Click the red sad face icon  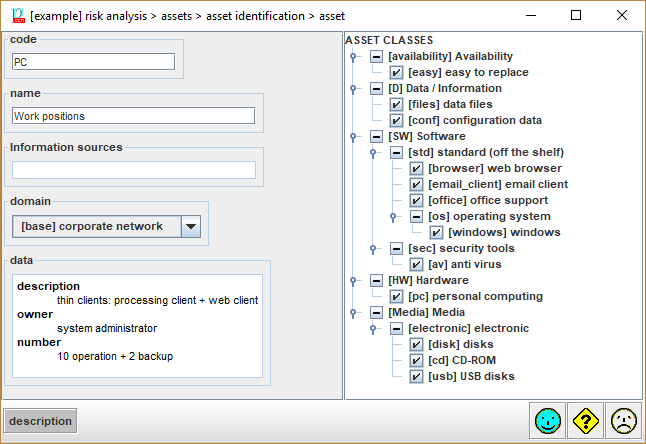[x=623, y=421]
